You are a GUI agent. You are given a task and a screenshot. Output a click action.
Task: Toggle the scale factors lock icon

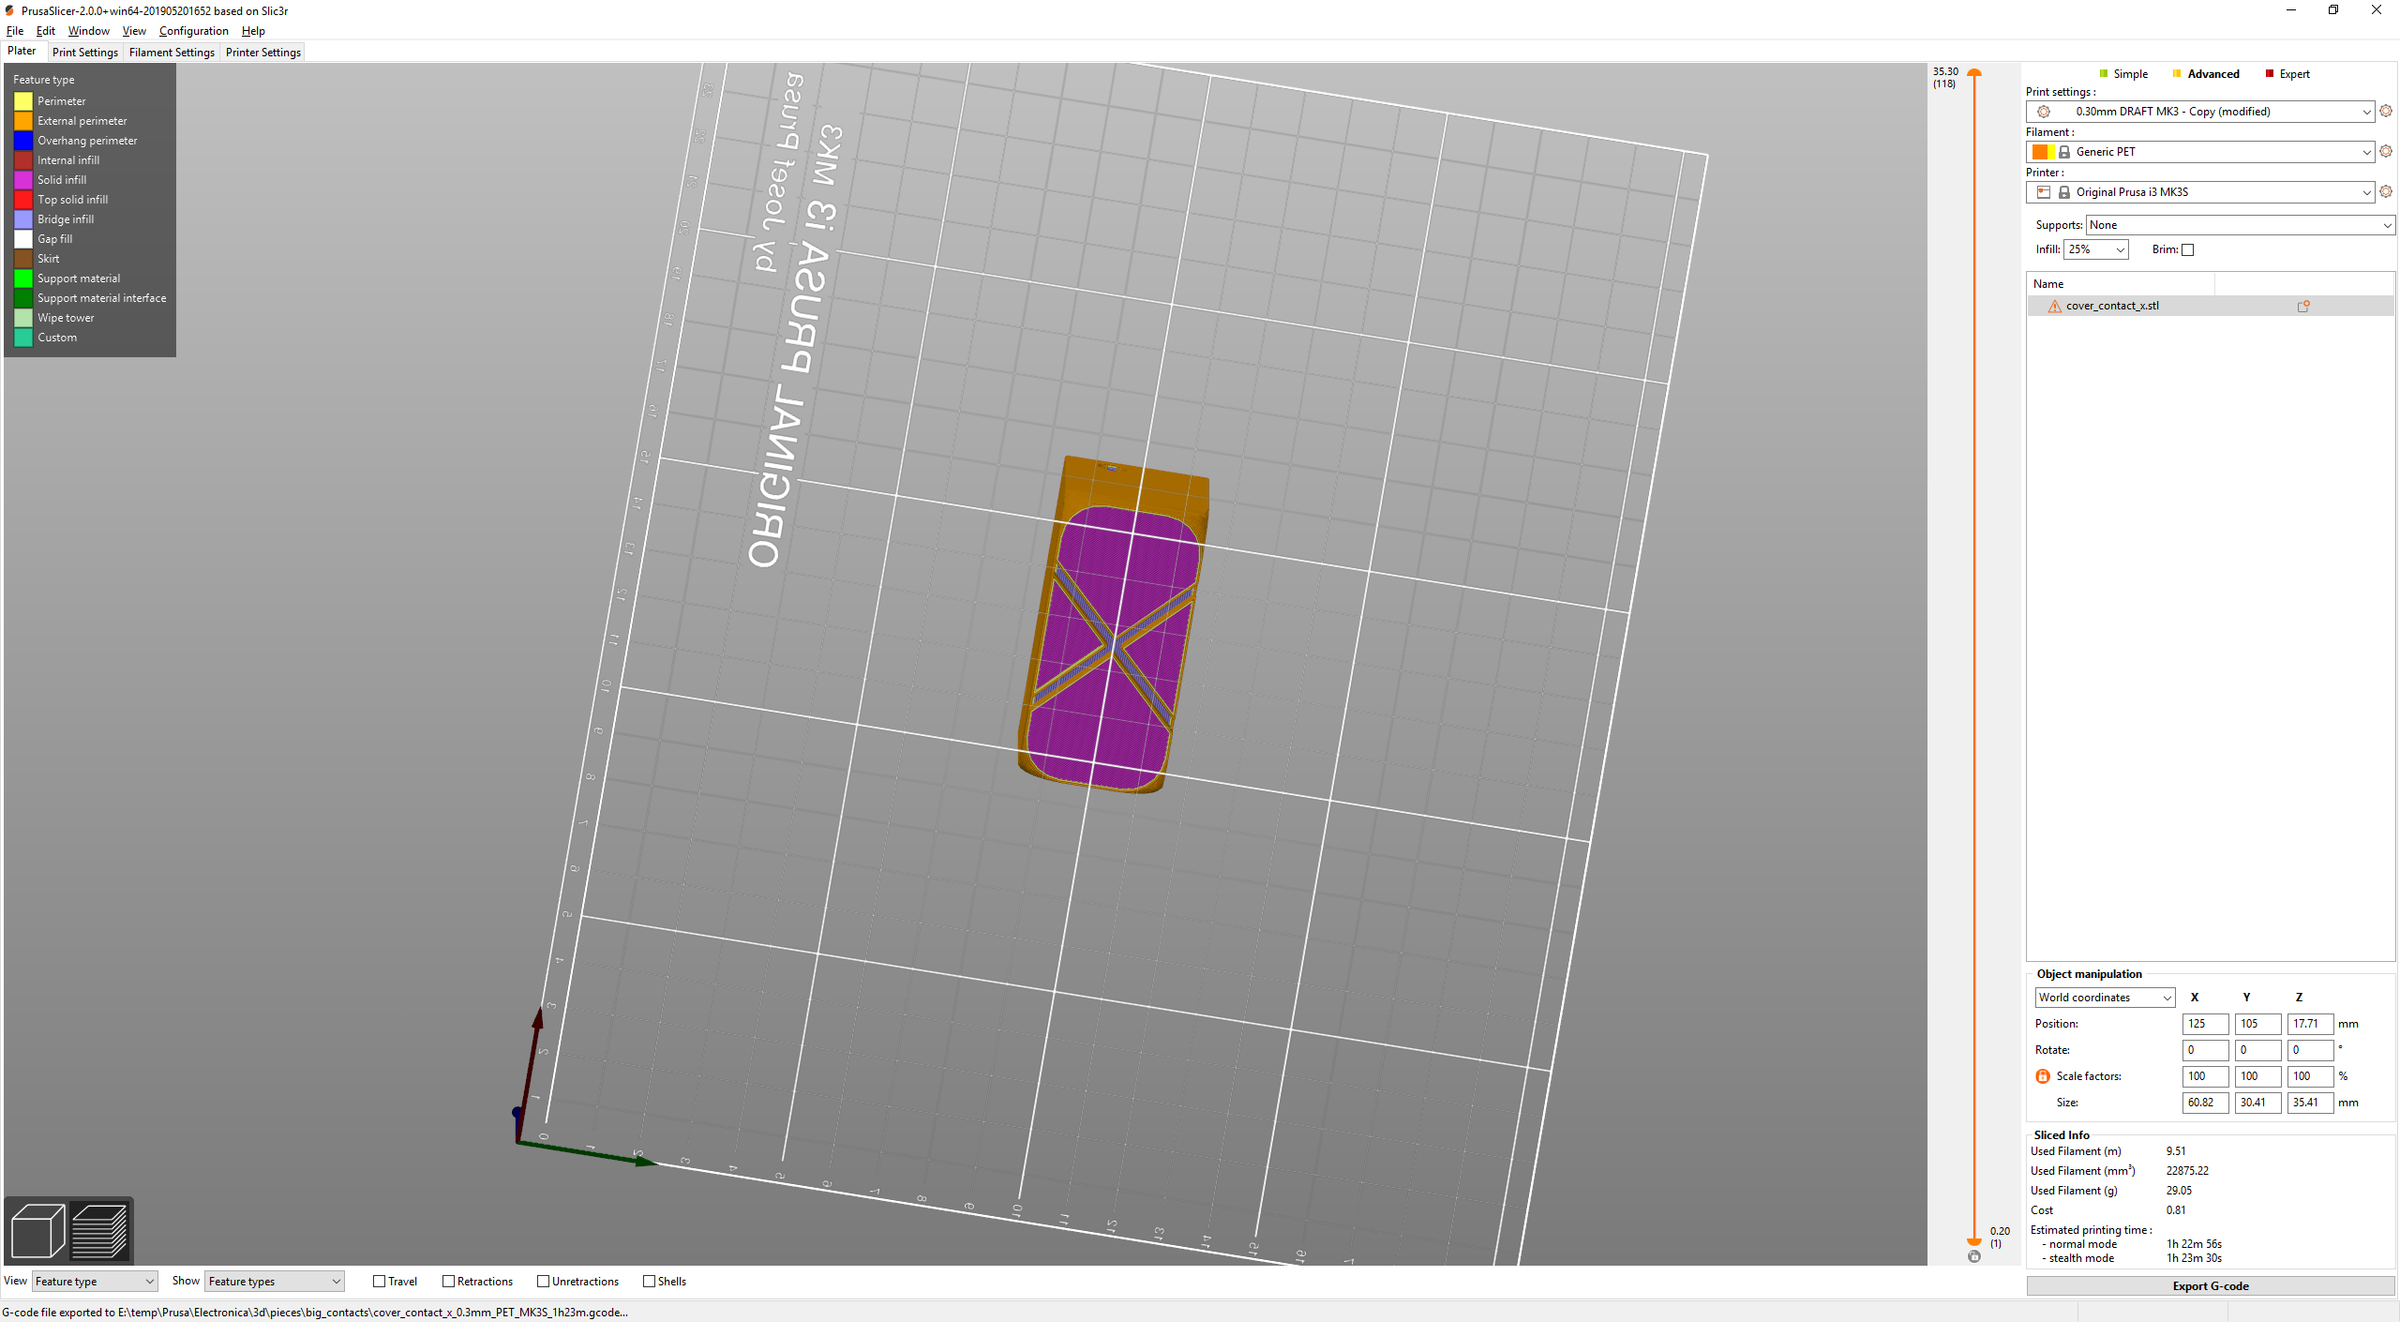click(2042, 1076)
